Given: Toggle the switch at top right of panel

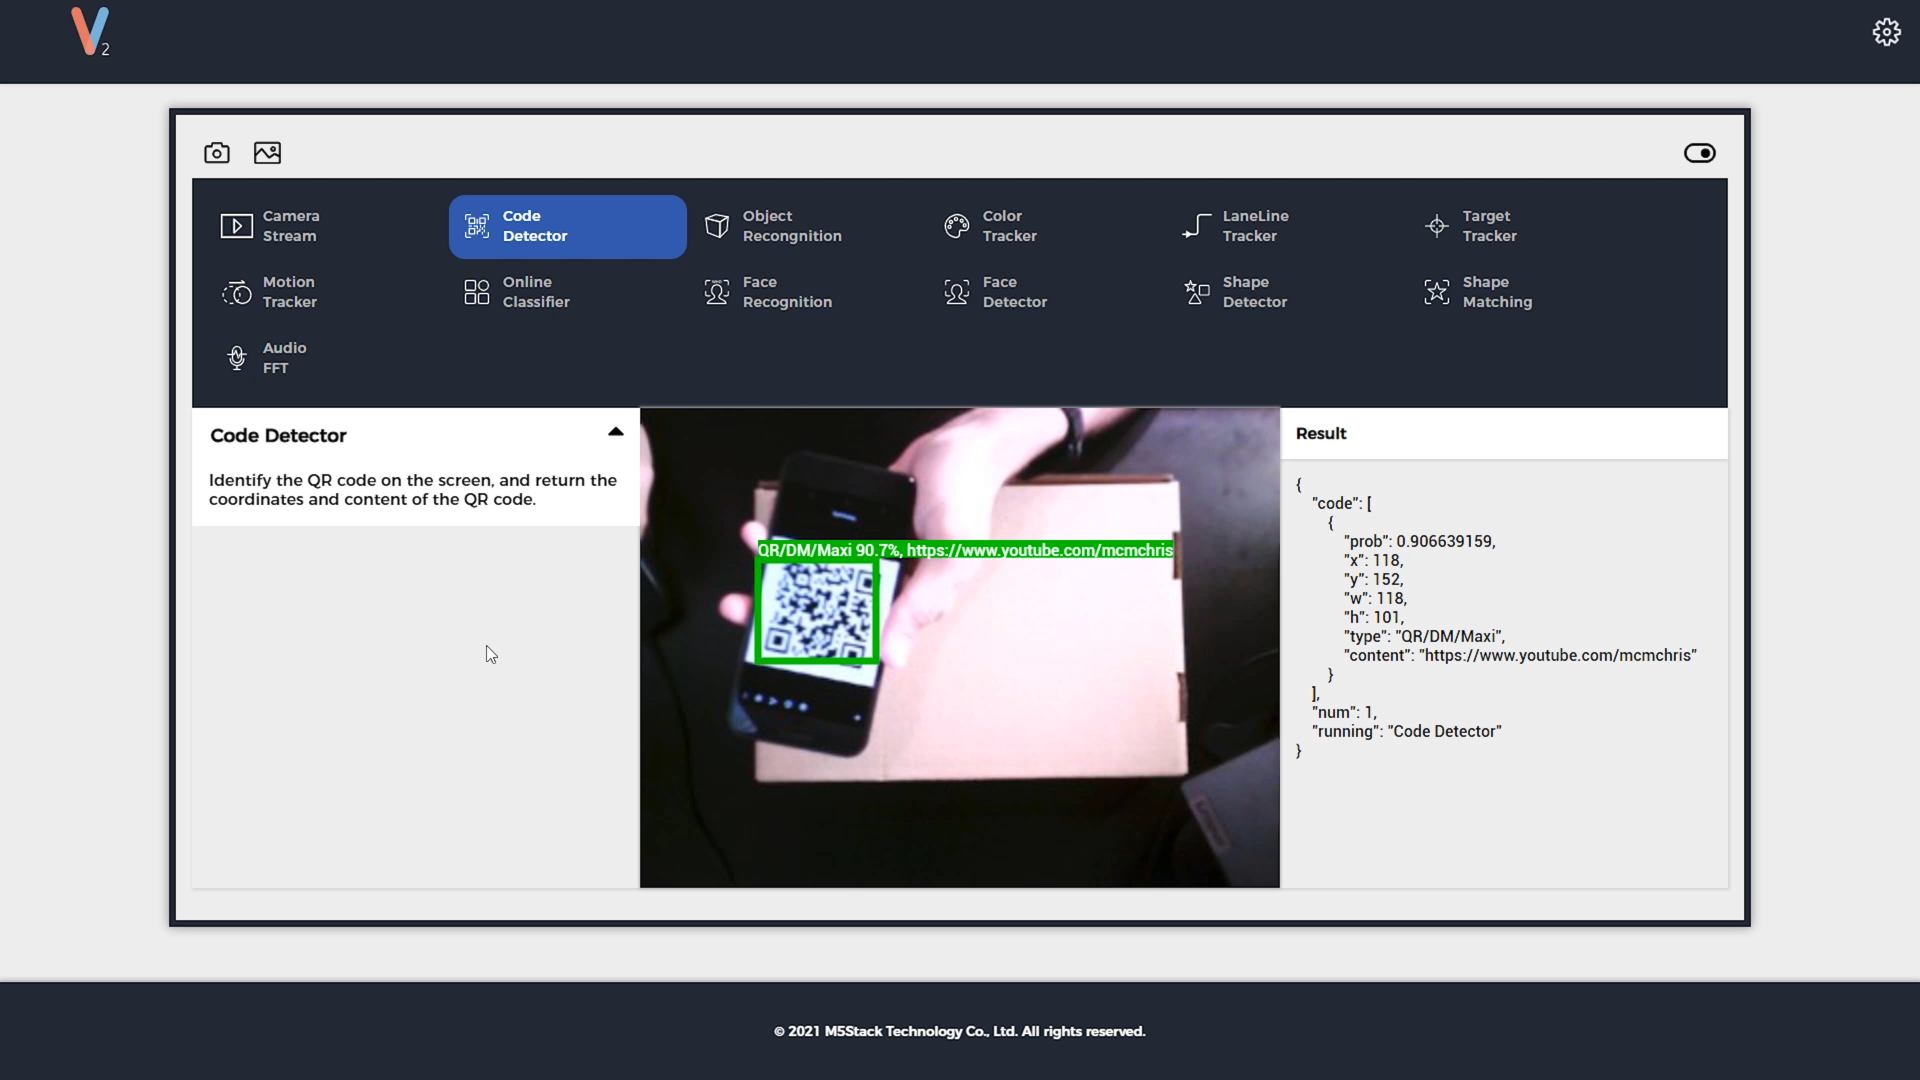Looking at the screenshot, I should click(1699, 153).
